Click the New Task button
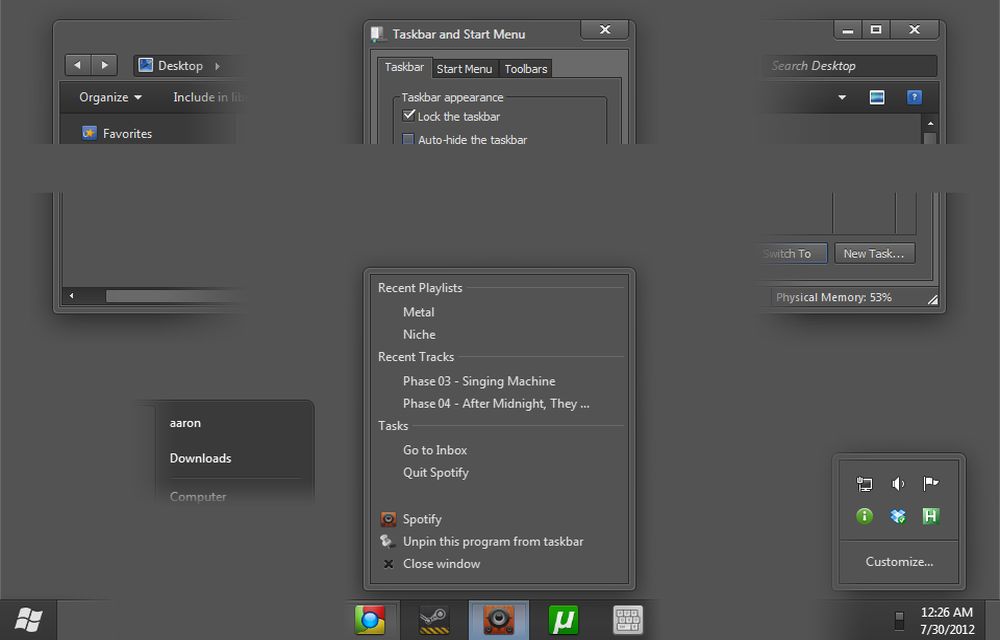This screenshot has width=1000, height=640. pyautogui.click(x=874, y=253)
